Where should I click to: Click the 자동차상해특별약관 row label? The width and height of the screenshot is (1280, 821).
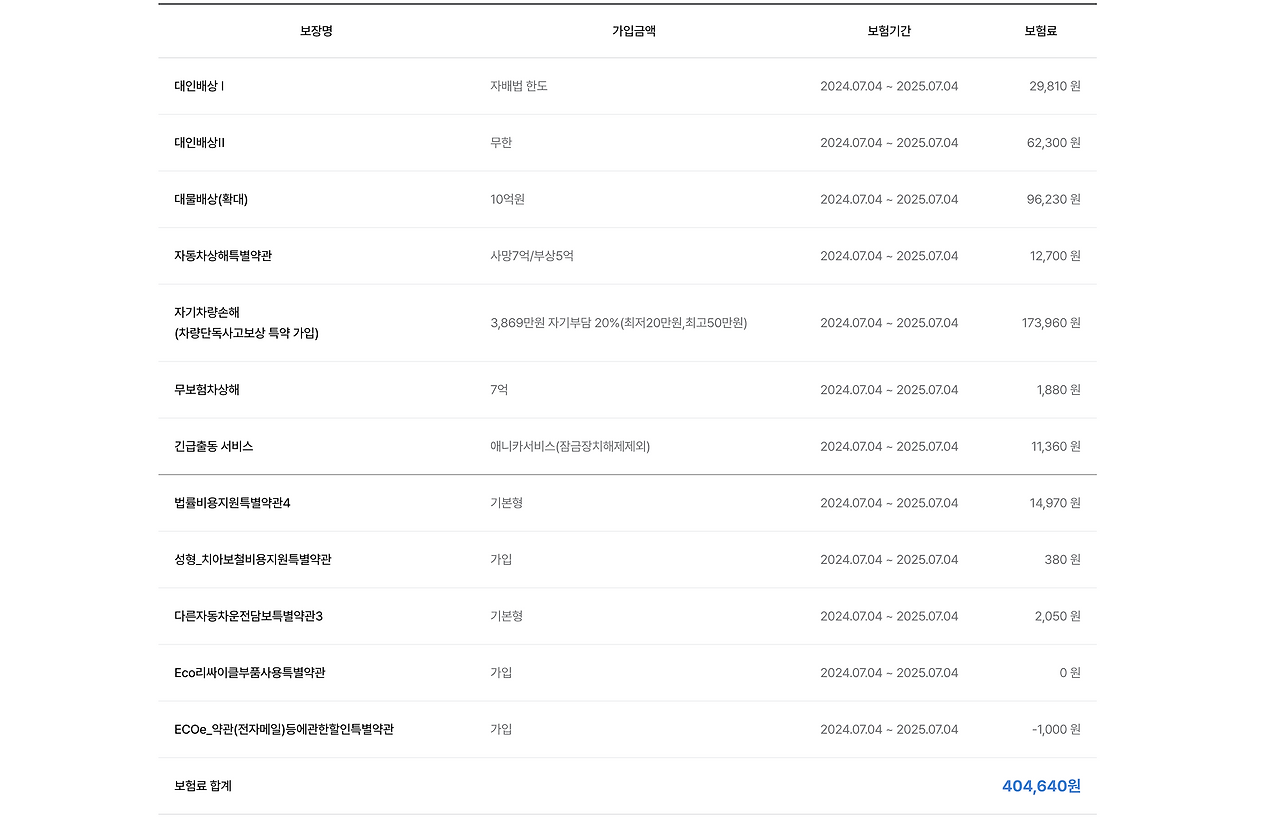pos(224,255)
